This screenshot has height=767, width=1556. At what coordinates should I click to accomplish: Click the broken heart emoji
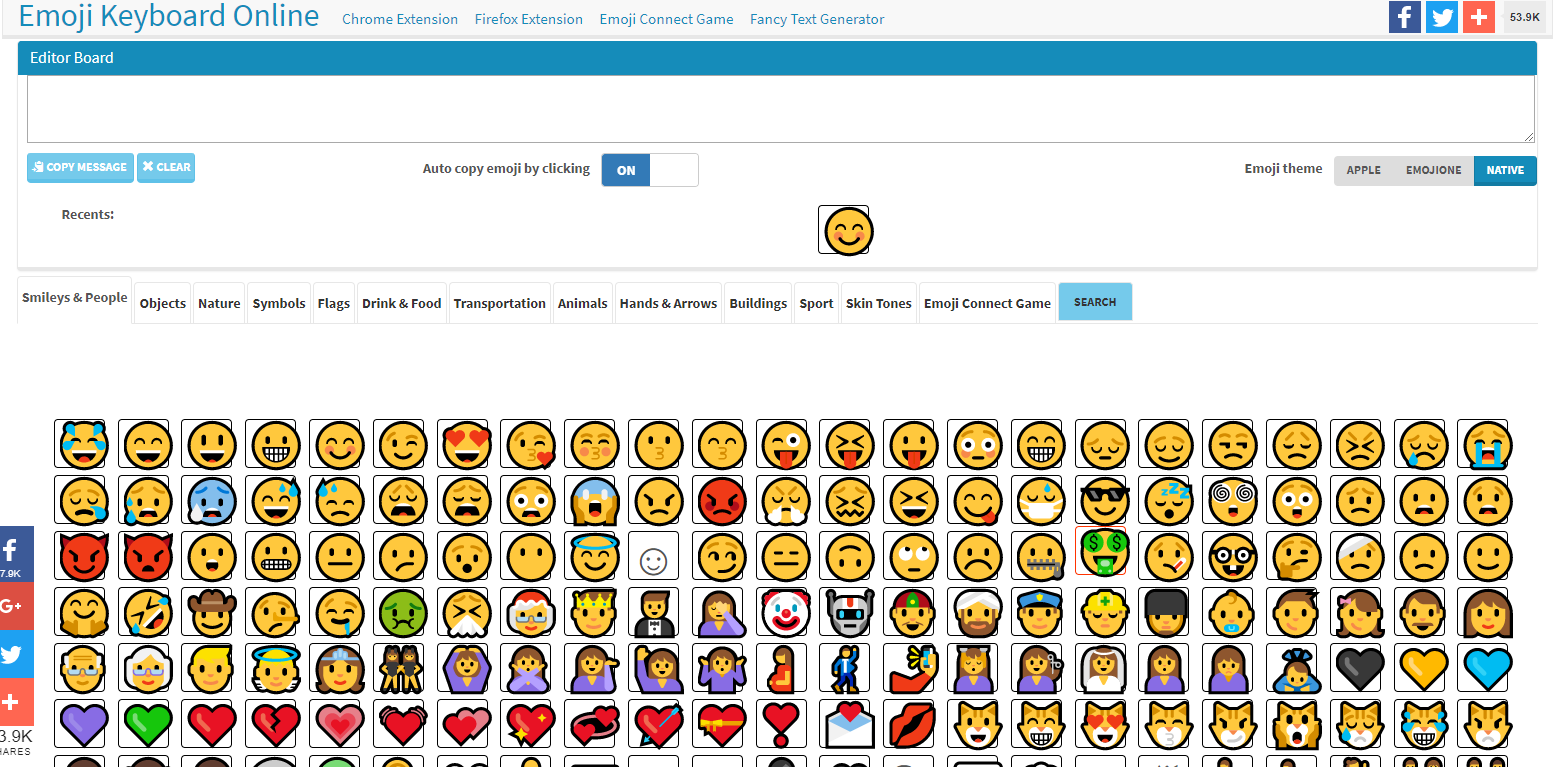pos(273,723)
